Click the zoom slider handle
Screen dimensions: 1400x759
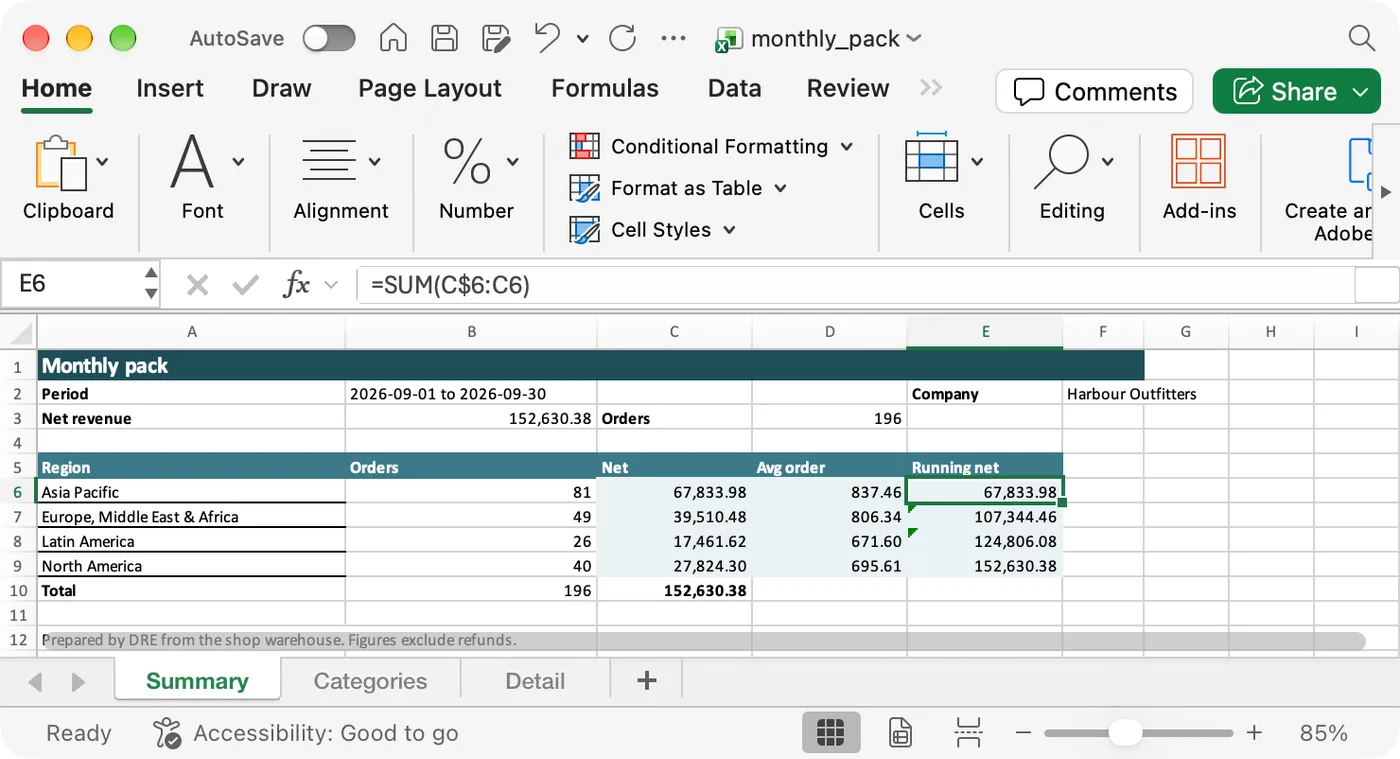click(1125, 733)
